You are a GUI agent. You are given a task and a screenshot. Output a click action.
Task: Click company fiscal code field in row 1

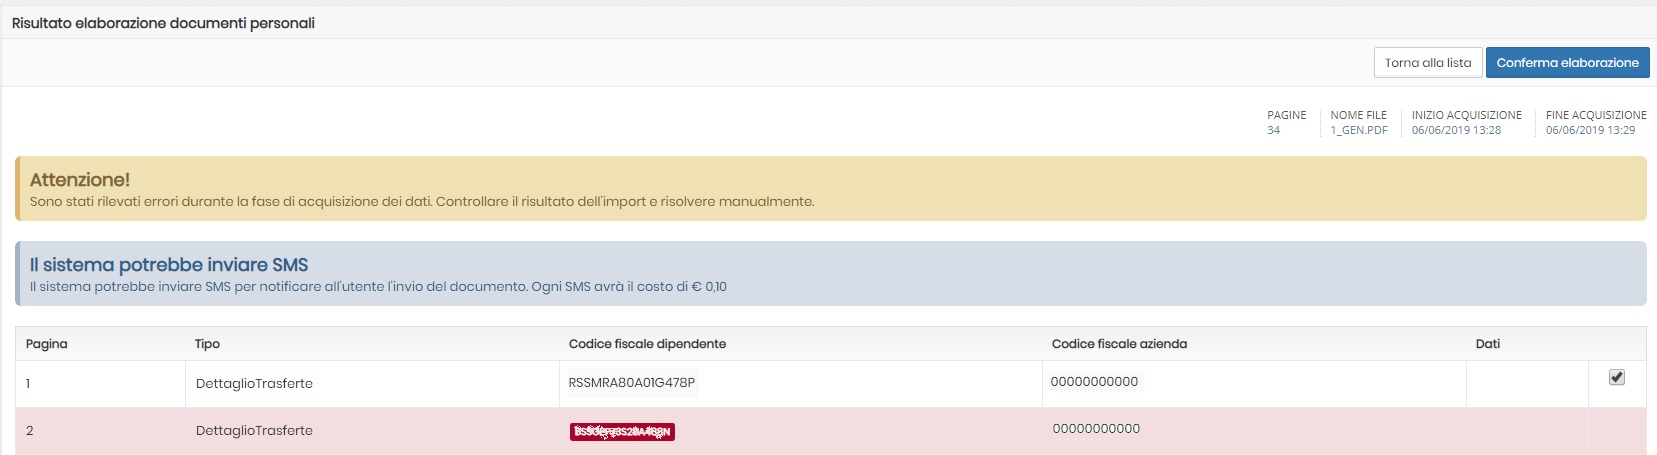point(1094,381)
